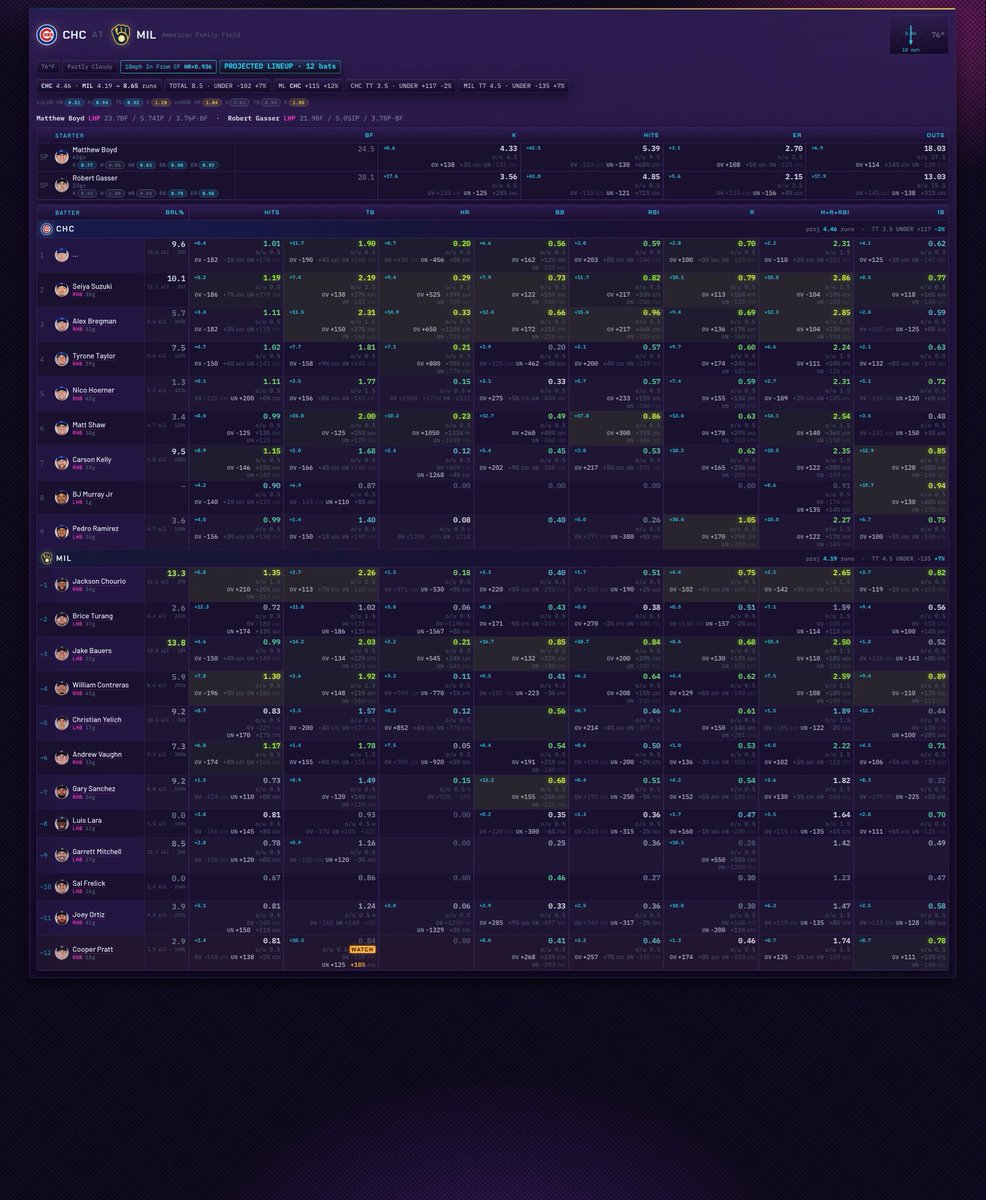Viewport: 986px width, 1200px height.
Task: Click the Brewers logo on the MIL lineup section row
Action: coord(47,558)
